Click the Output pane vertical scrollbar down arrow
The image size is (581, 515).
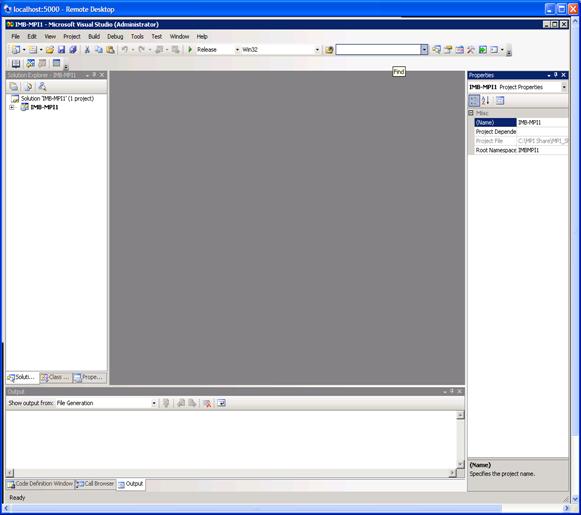pos(460,464)
